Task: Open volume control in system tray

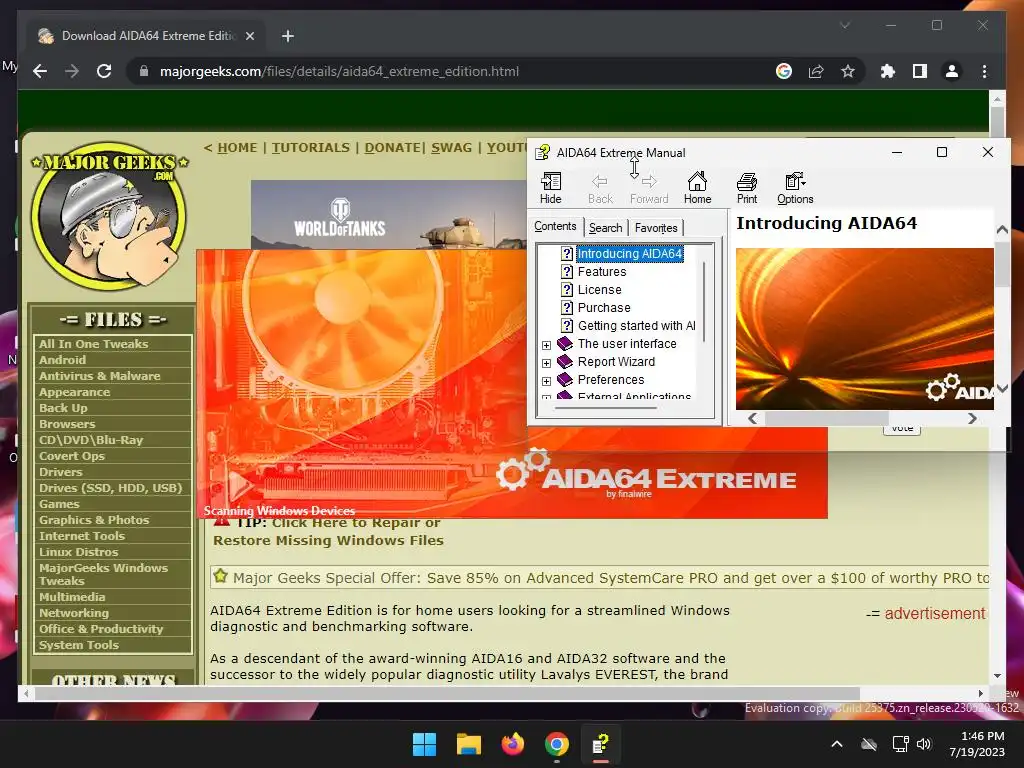Action: coord(923,744)
